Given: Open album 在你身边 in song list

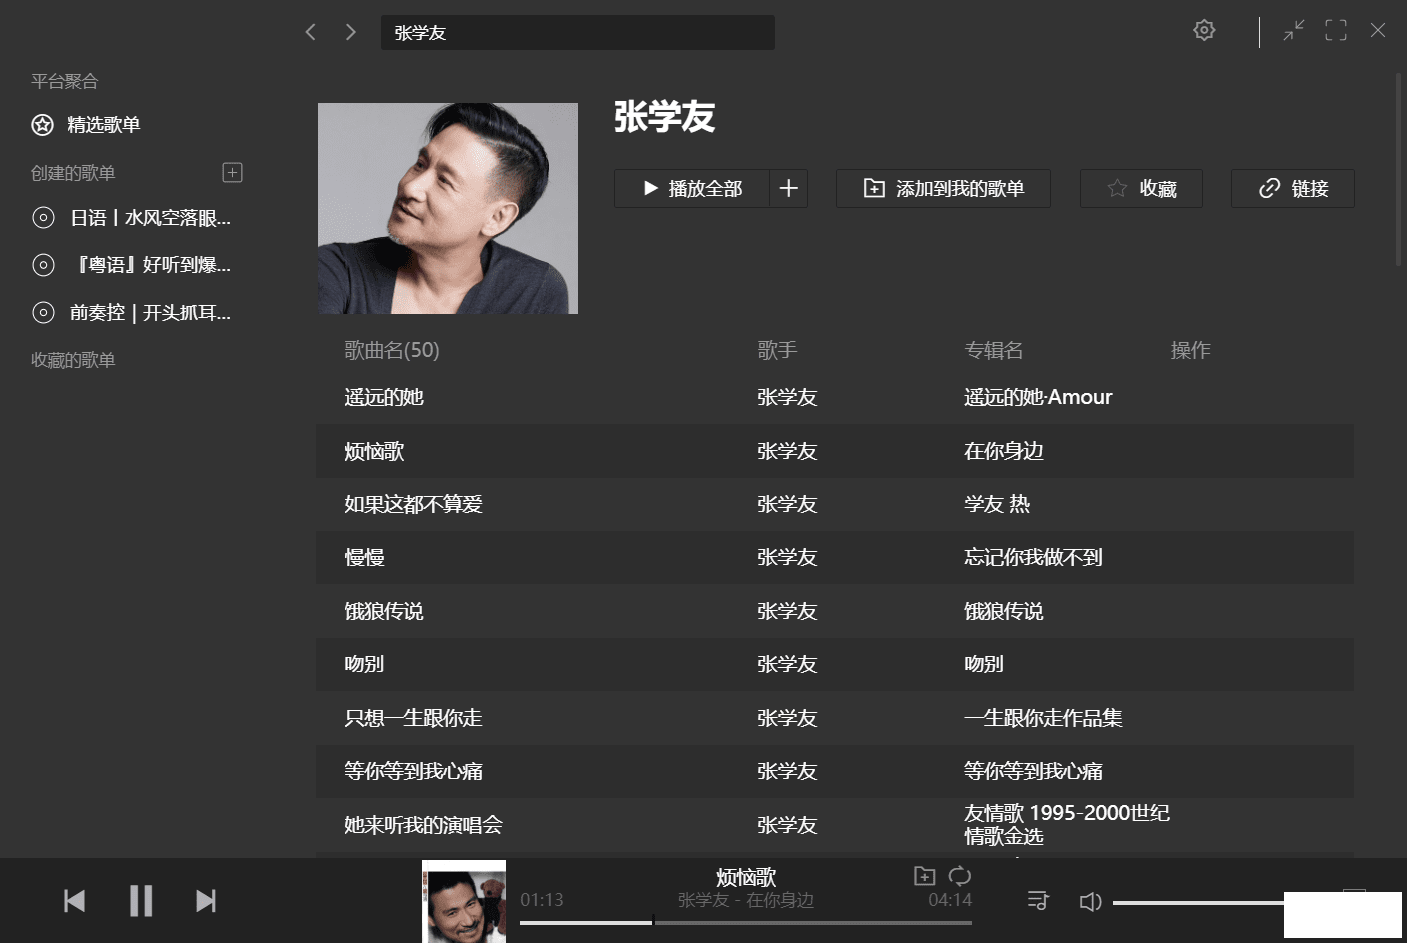Looking at the screenshot, I should (x=1004, y=451).
